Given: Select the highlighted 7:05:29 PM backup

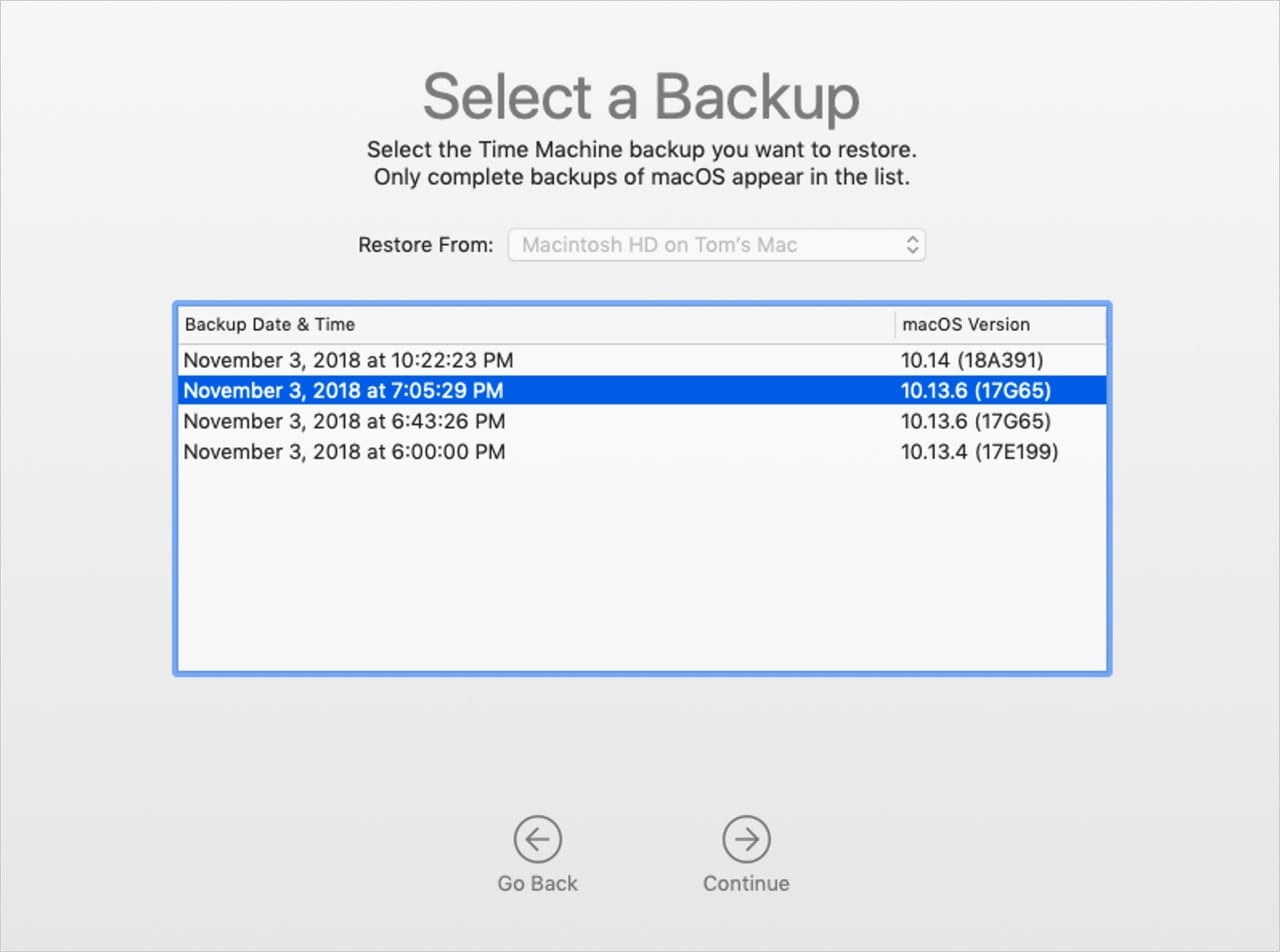Looking at the screenshot, I should click(343, 390).
